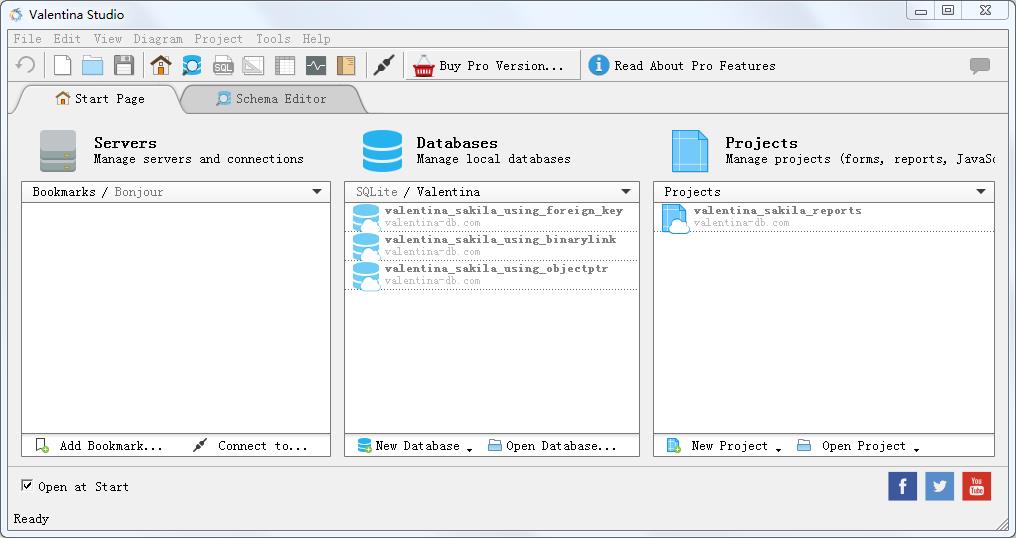This screenshot has height=538, width=1016.
Task: Click the large Projects blueprint icon
Action: point(690,151)
